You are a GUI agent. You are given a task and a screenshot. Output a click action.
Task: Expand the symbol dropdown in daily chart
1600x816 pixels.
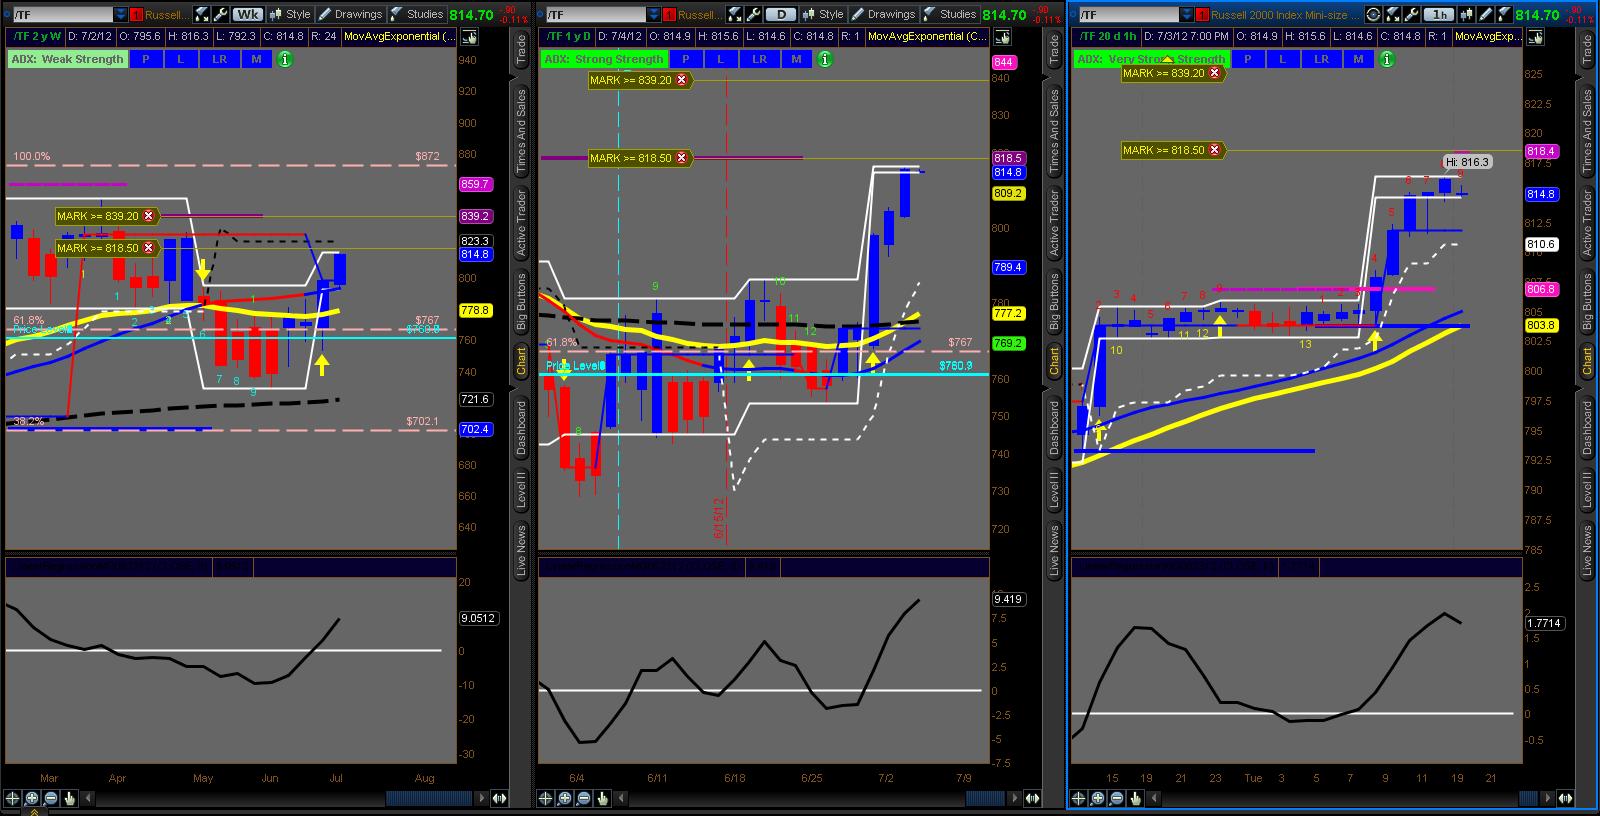point(653,14)
